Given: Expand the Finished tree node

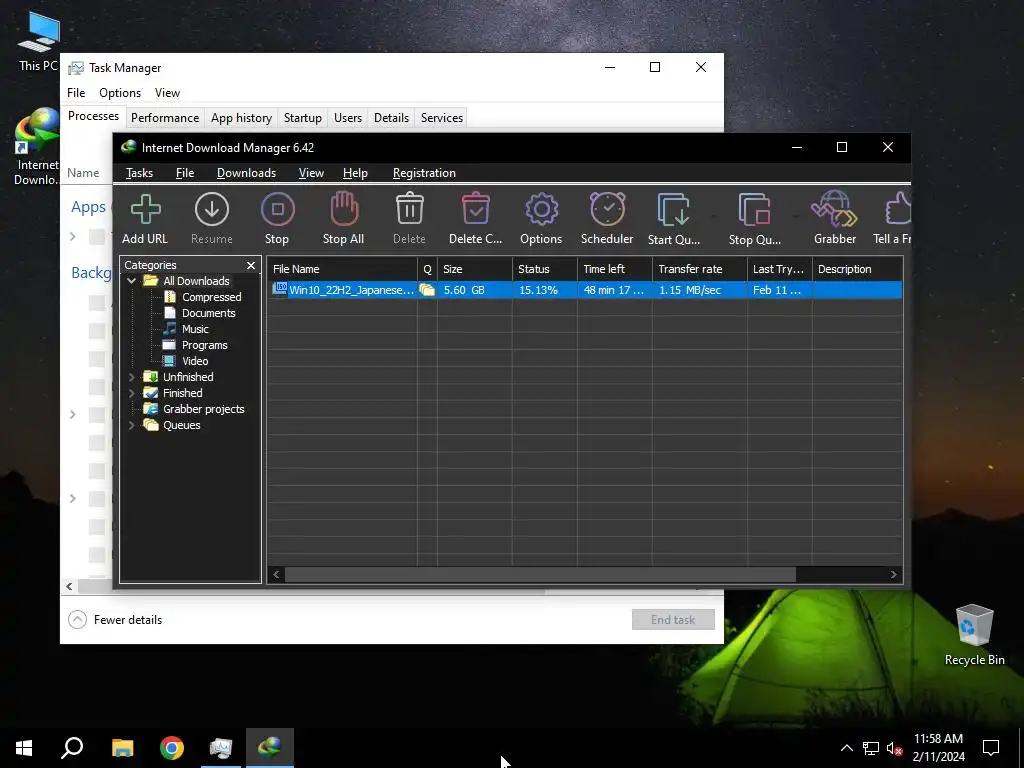Looking at the screenshot, I should (x=131, y=393).
